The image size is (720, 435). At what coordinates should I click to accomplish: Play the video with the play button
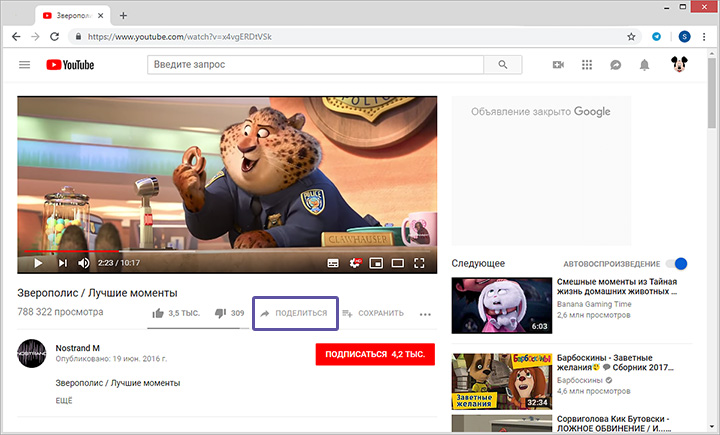pyautogui.click(x=38, y=263)
